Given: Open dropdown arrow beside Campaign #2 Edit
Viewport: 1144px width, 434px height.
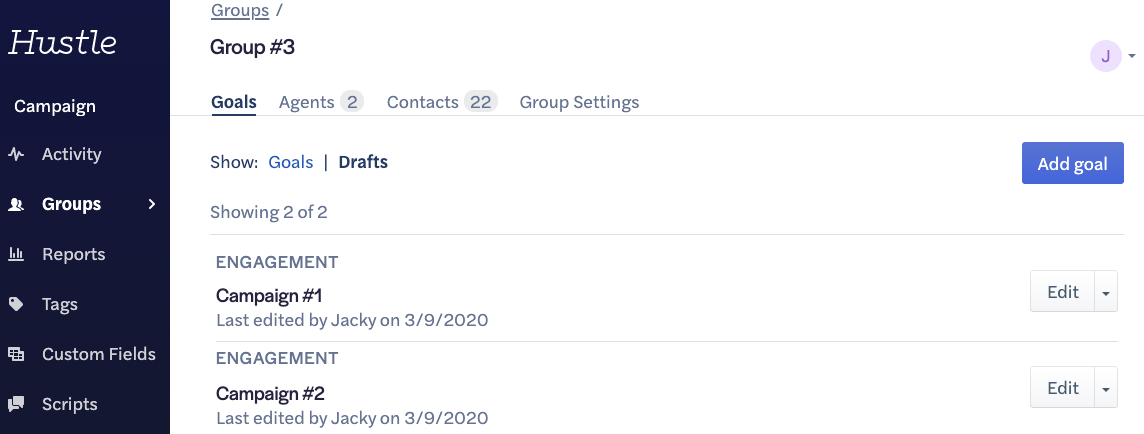Looking at the screenshot, I should coord(1105,388).
